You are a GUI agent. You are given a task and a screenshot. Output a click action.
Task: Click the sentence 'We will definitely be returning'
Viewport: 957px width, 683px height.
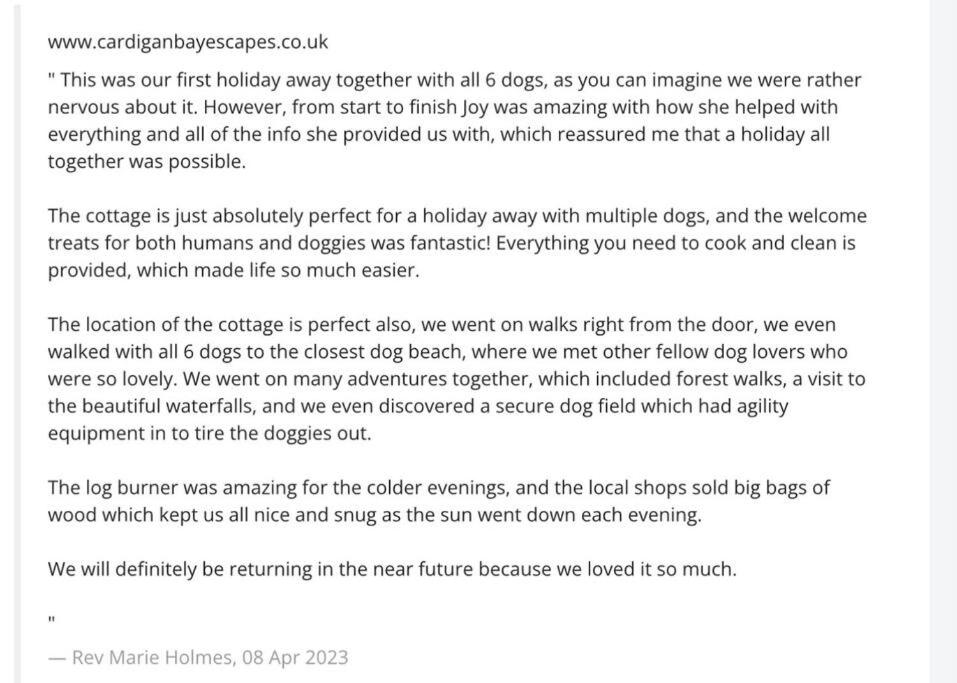point(392,569)
